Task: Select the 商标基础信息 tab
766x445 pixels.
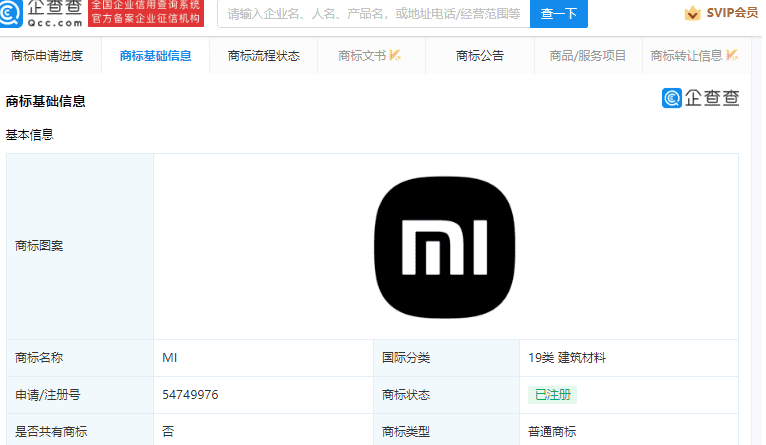Action: [x=155, y=56]
